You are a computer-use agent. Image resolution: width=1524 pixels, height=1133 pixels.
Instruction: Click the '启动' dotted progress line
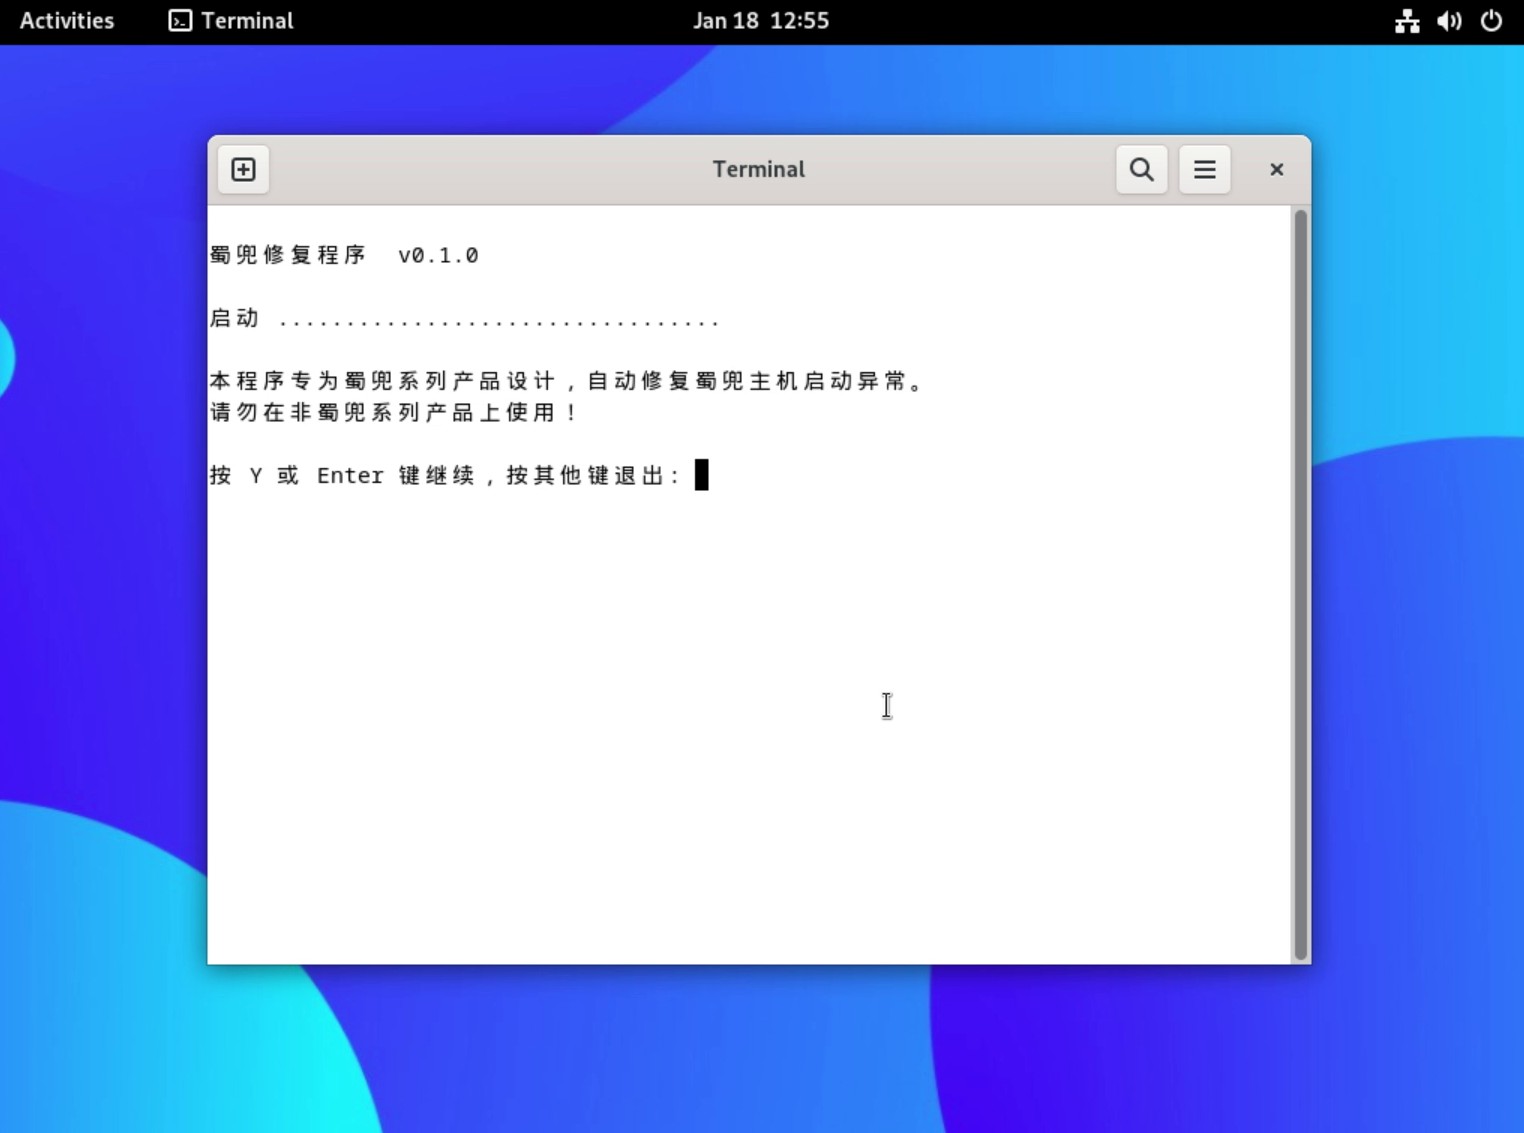(465, 318)
